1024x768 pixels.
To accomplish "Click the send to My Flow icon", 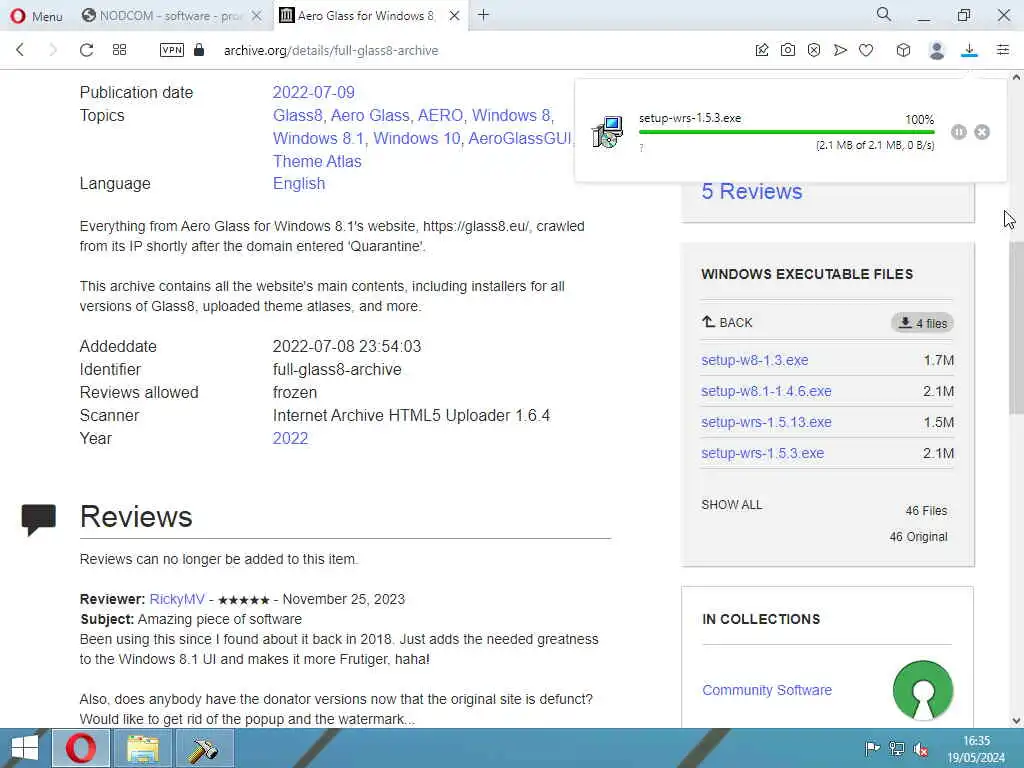I will (840, 50).
